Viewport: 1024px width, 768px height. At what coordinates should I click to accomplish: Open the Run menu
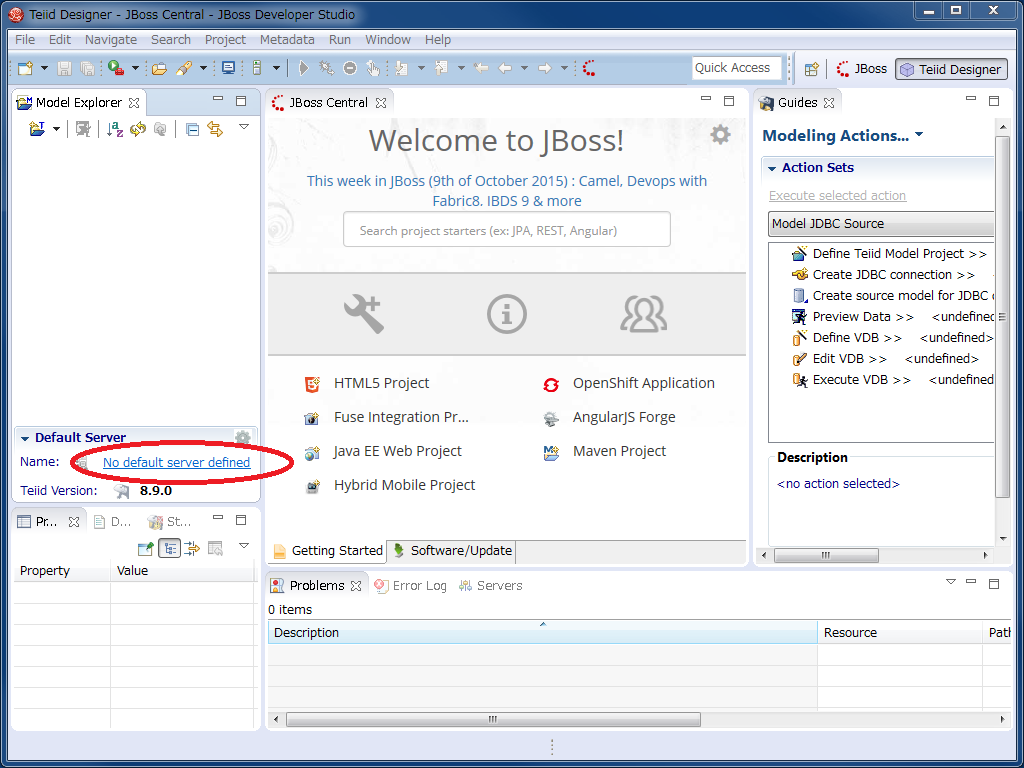click(x=340, y=39)
